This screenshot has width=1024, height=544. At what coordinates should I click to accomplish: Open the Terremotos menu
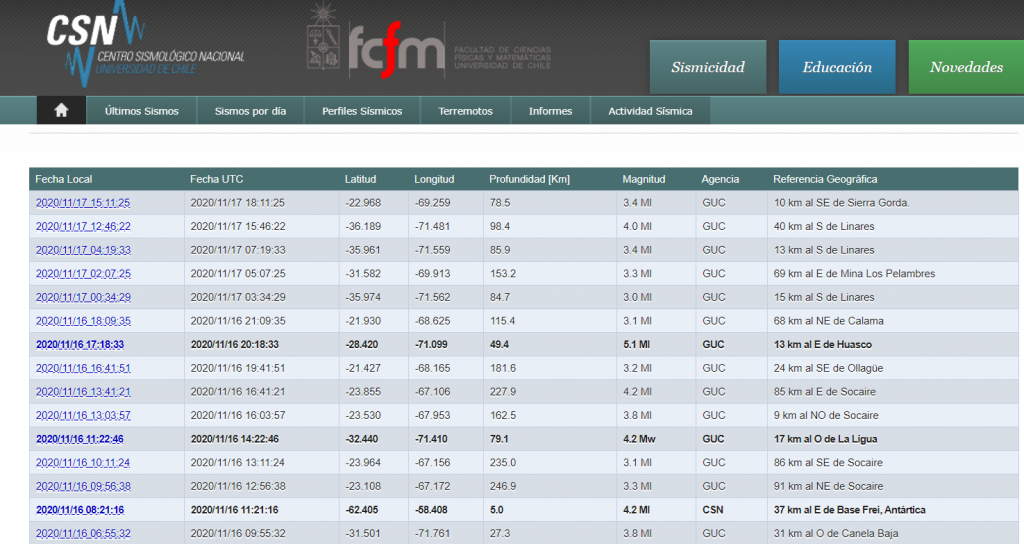click(x=466, y=111)
